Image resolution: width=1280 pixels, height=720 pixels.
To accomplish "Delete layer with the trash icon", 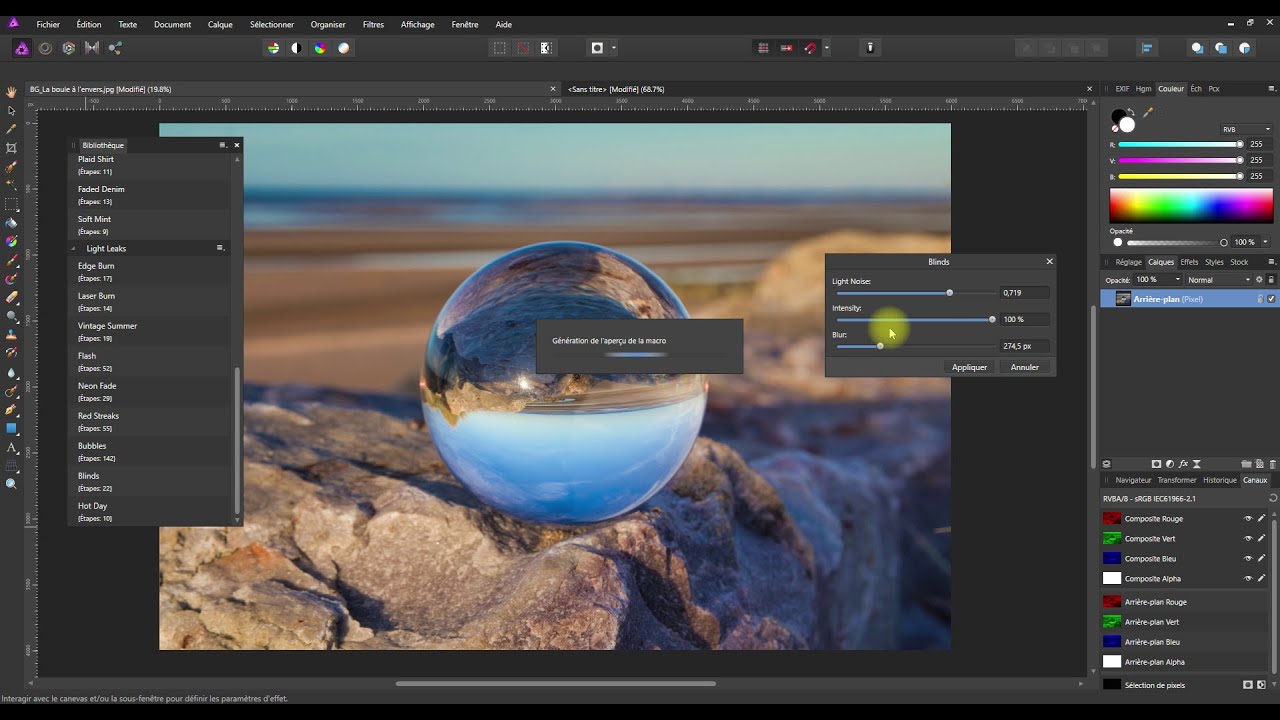I will coord(1272,464).
